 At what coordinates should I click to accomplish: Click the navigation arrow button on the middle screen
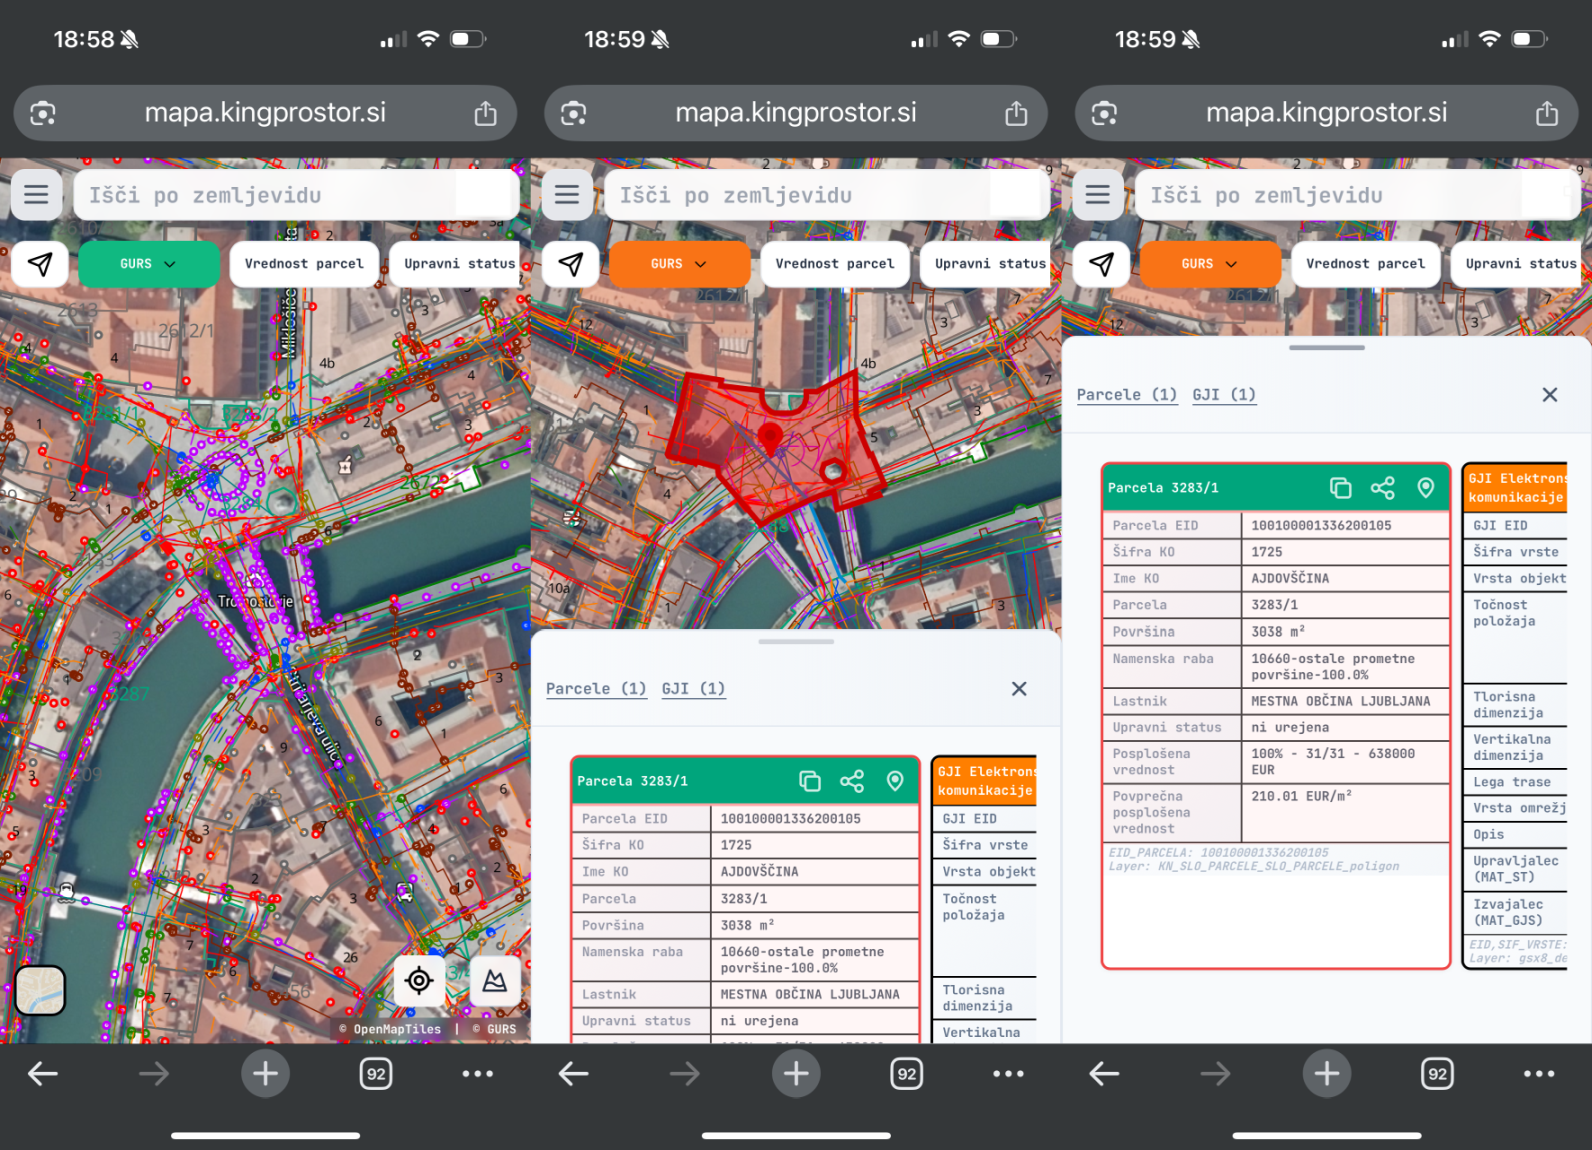click(x=571, y=264)
